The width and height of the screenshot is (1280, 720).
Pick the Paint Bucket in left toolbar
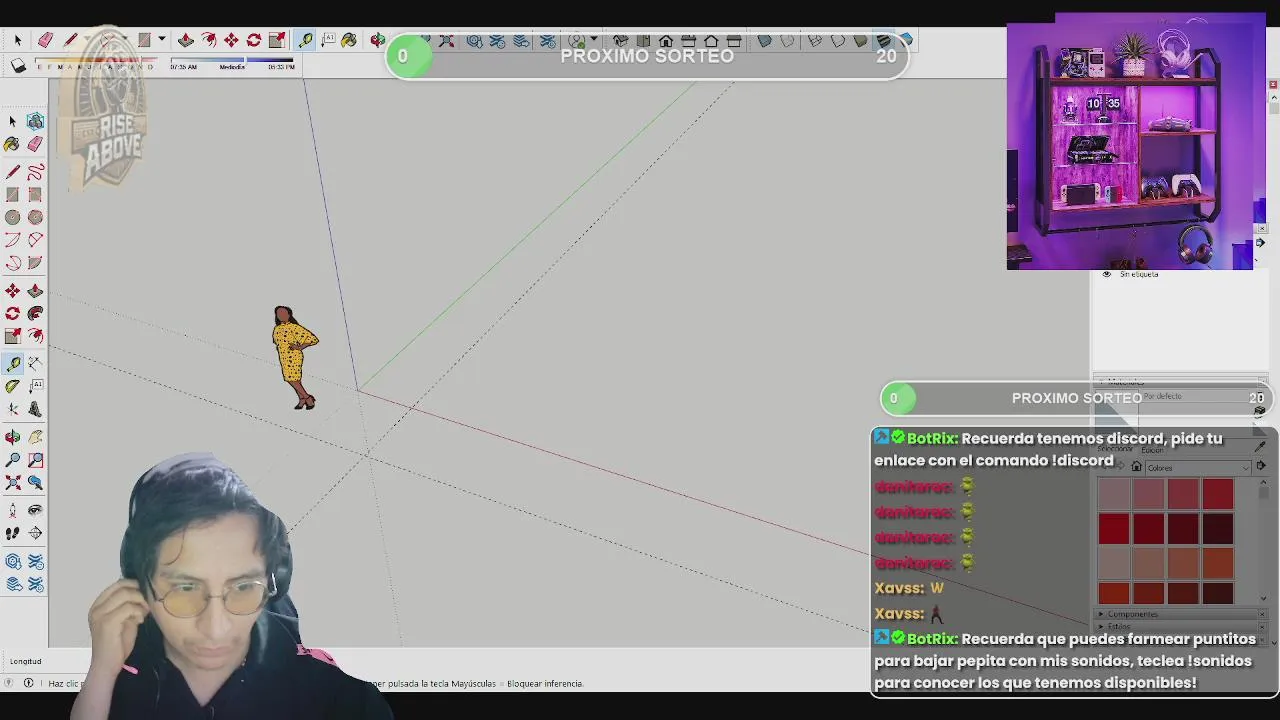pos(12,145)
